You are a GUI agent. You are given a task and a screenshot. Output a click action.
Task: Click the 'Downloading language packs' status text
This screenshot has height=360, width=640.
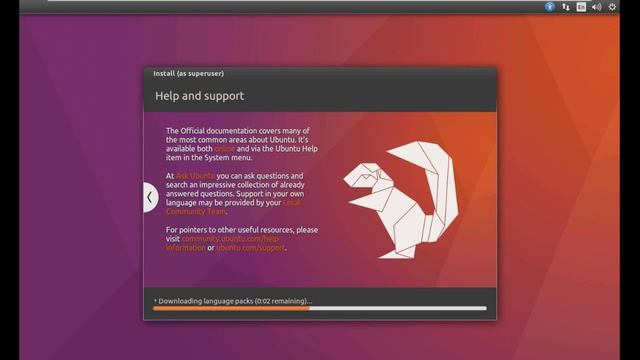point(233,301)
